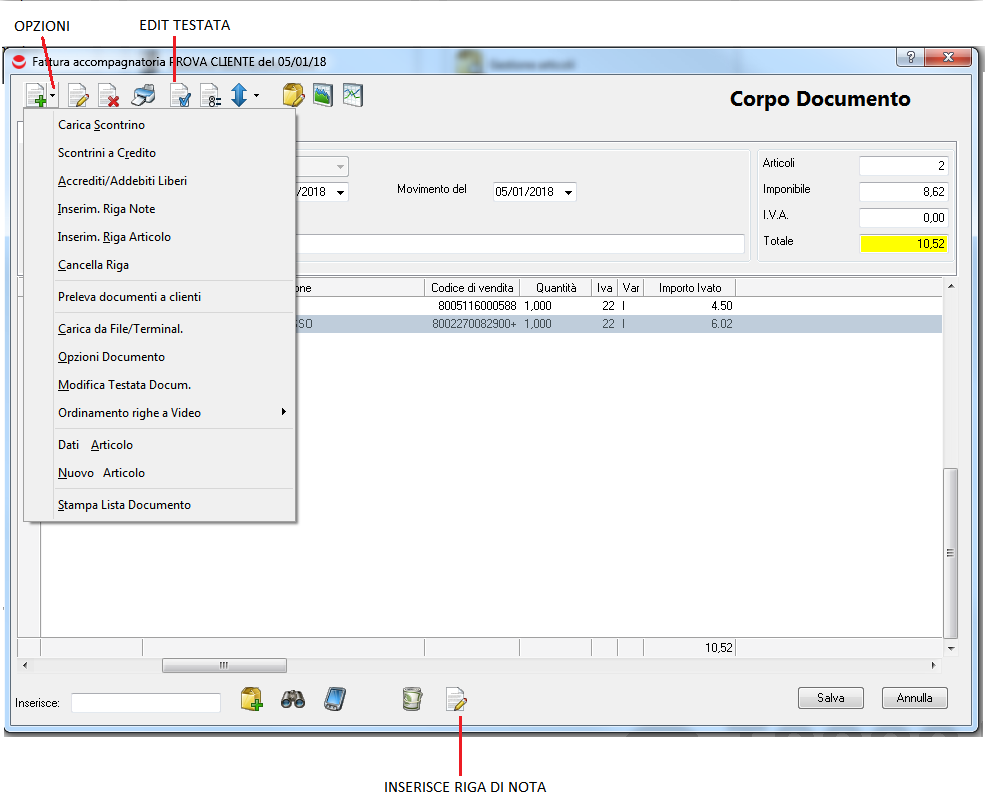Select Carica Scontrino from the menu
Screen dimensions: 985x803
101,125
